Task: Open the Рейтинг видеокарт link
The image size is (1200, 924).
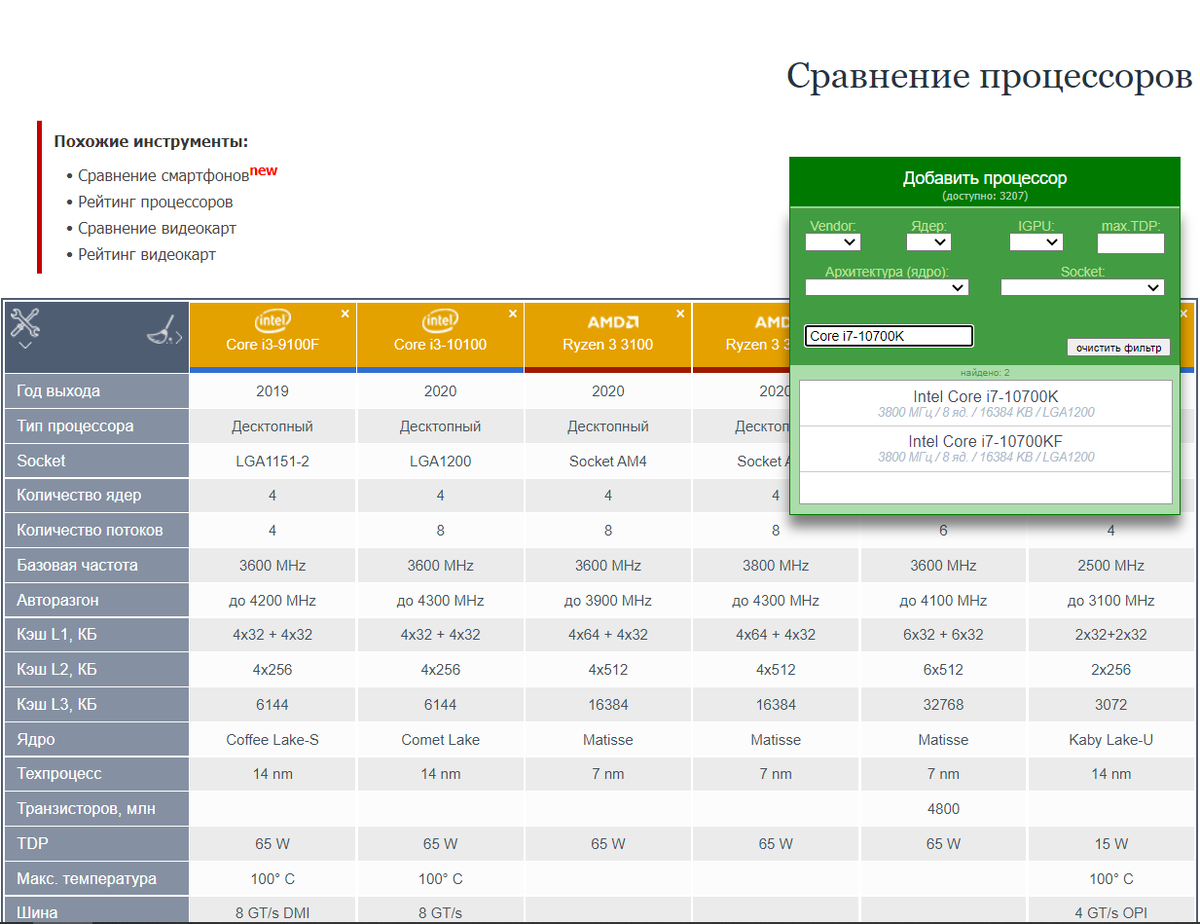Action: [147, 254]
